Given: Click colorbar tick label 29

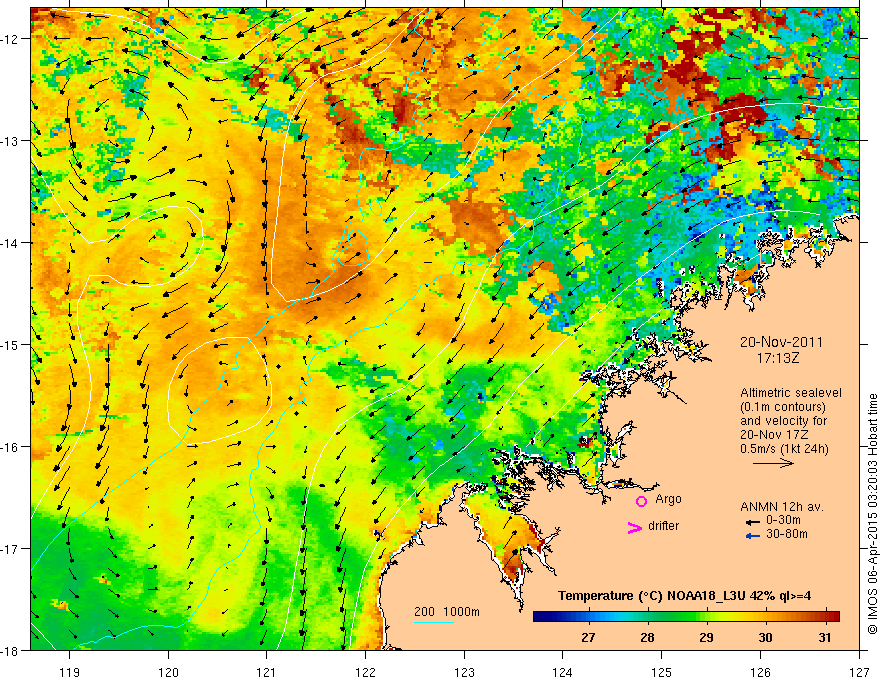Looking at the screenshot, I should pyautogui.click(x=707, y=638).
